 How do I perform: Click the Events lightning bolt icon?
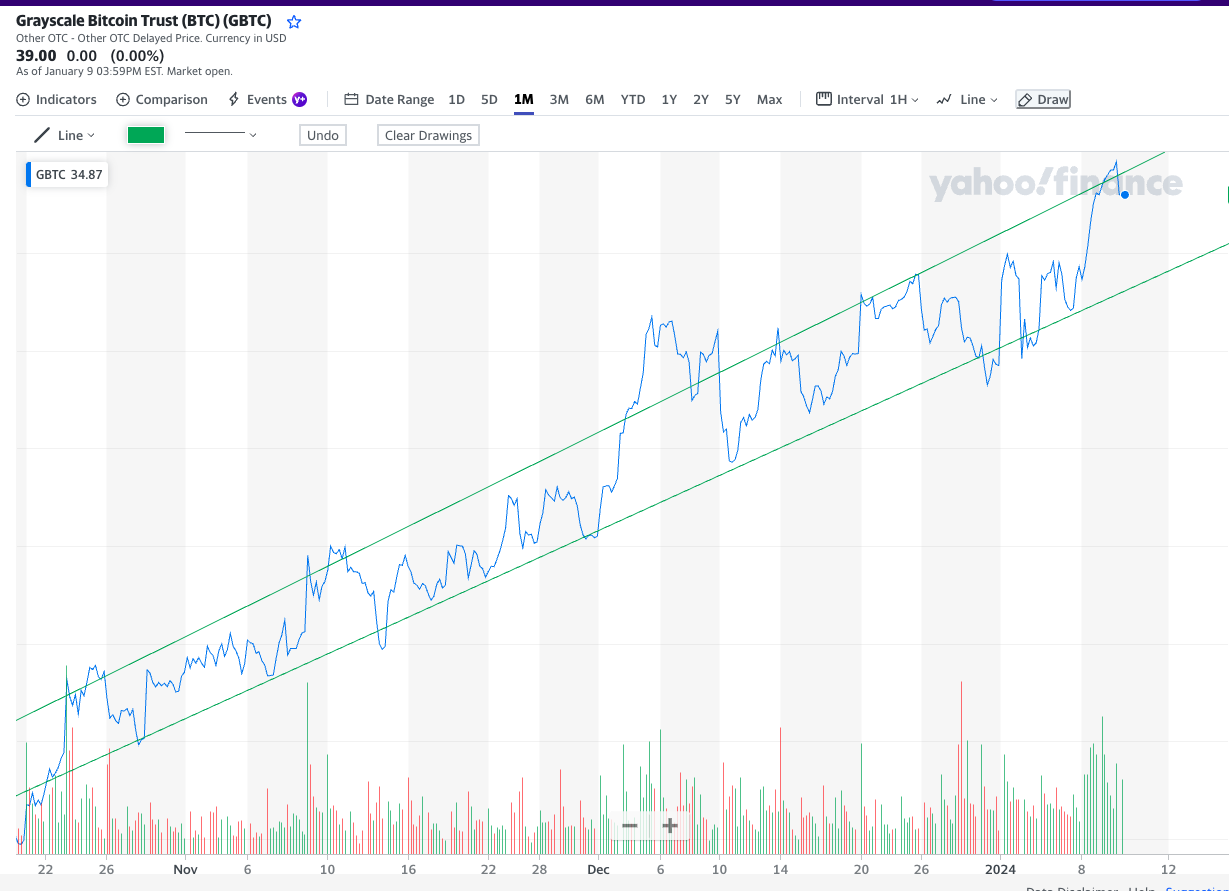(234, 99)
